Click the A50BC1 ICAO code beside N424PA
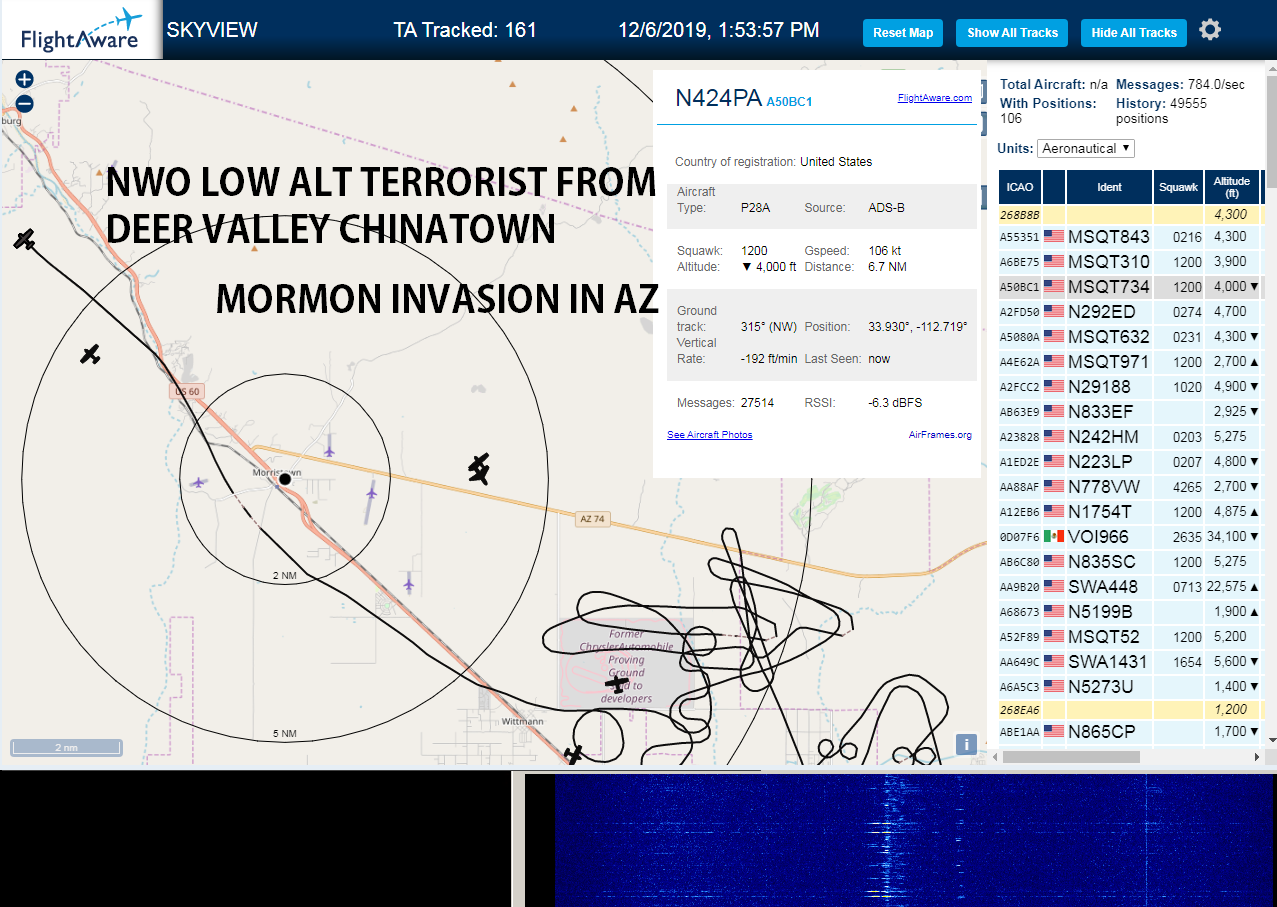The image size is (1277, 907). pos(789,102)
